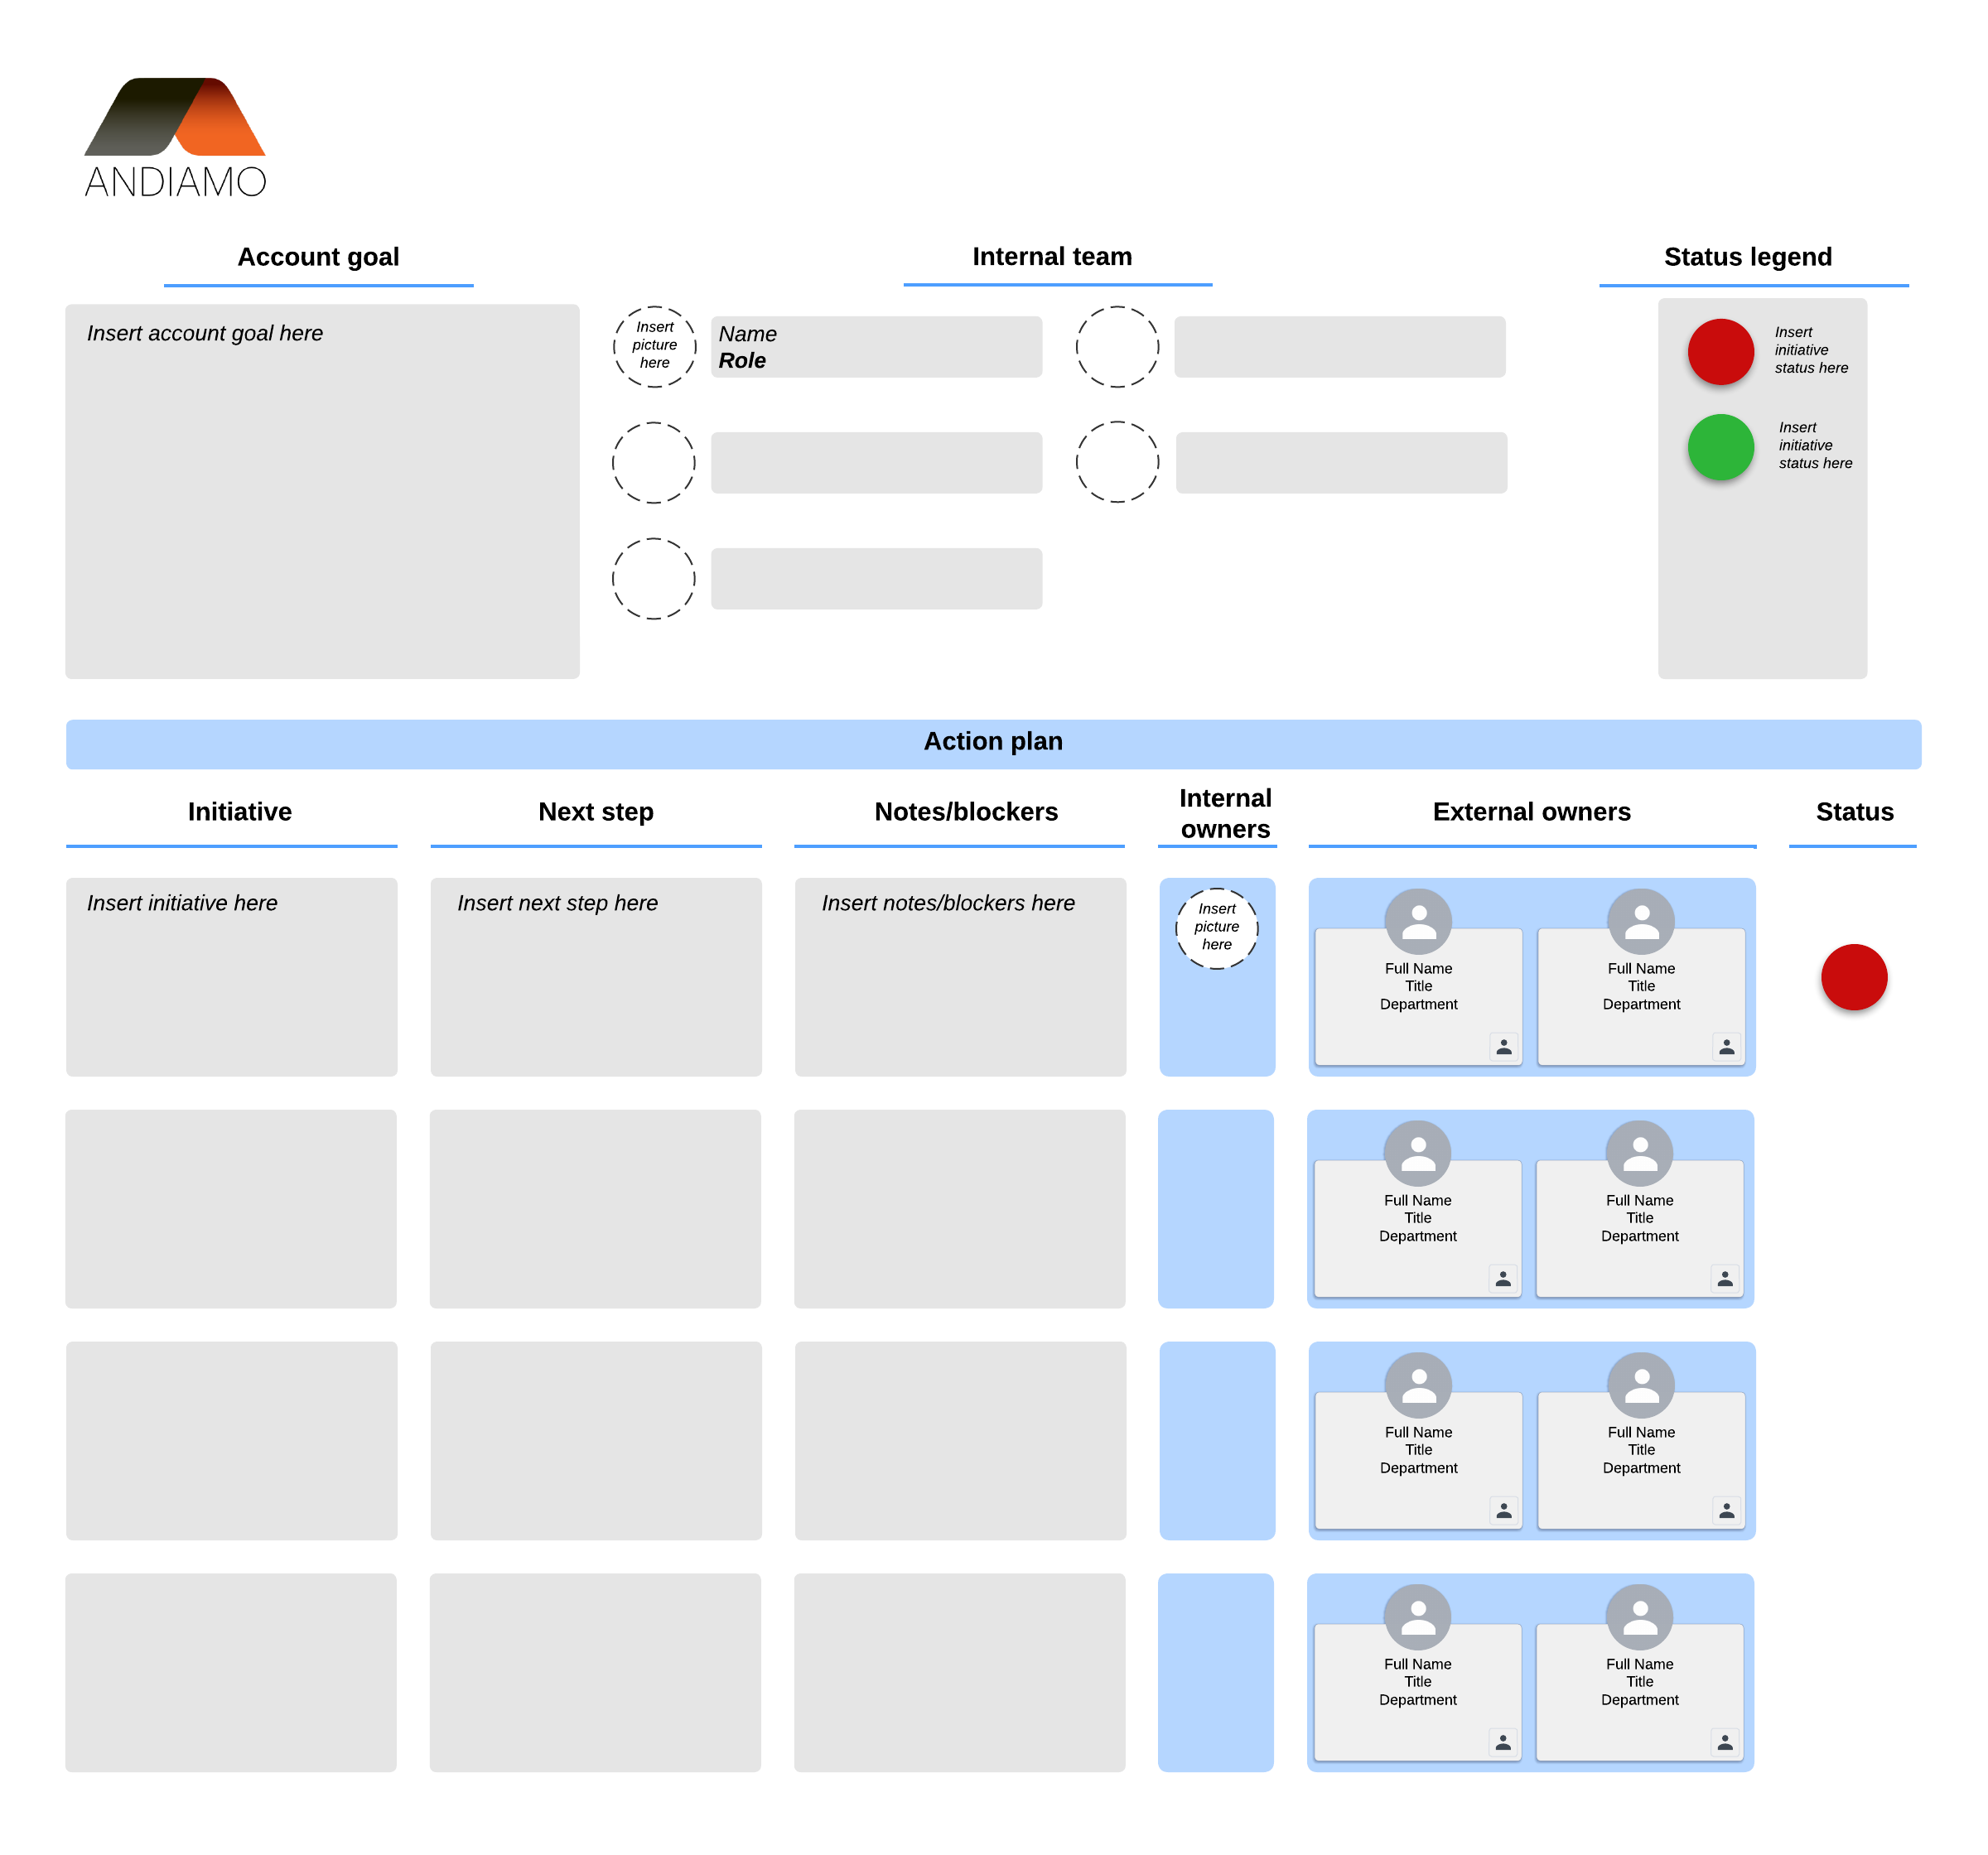Expand the internal team Name/Role entry
1988x1855 pixels.
click(881, 349)
